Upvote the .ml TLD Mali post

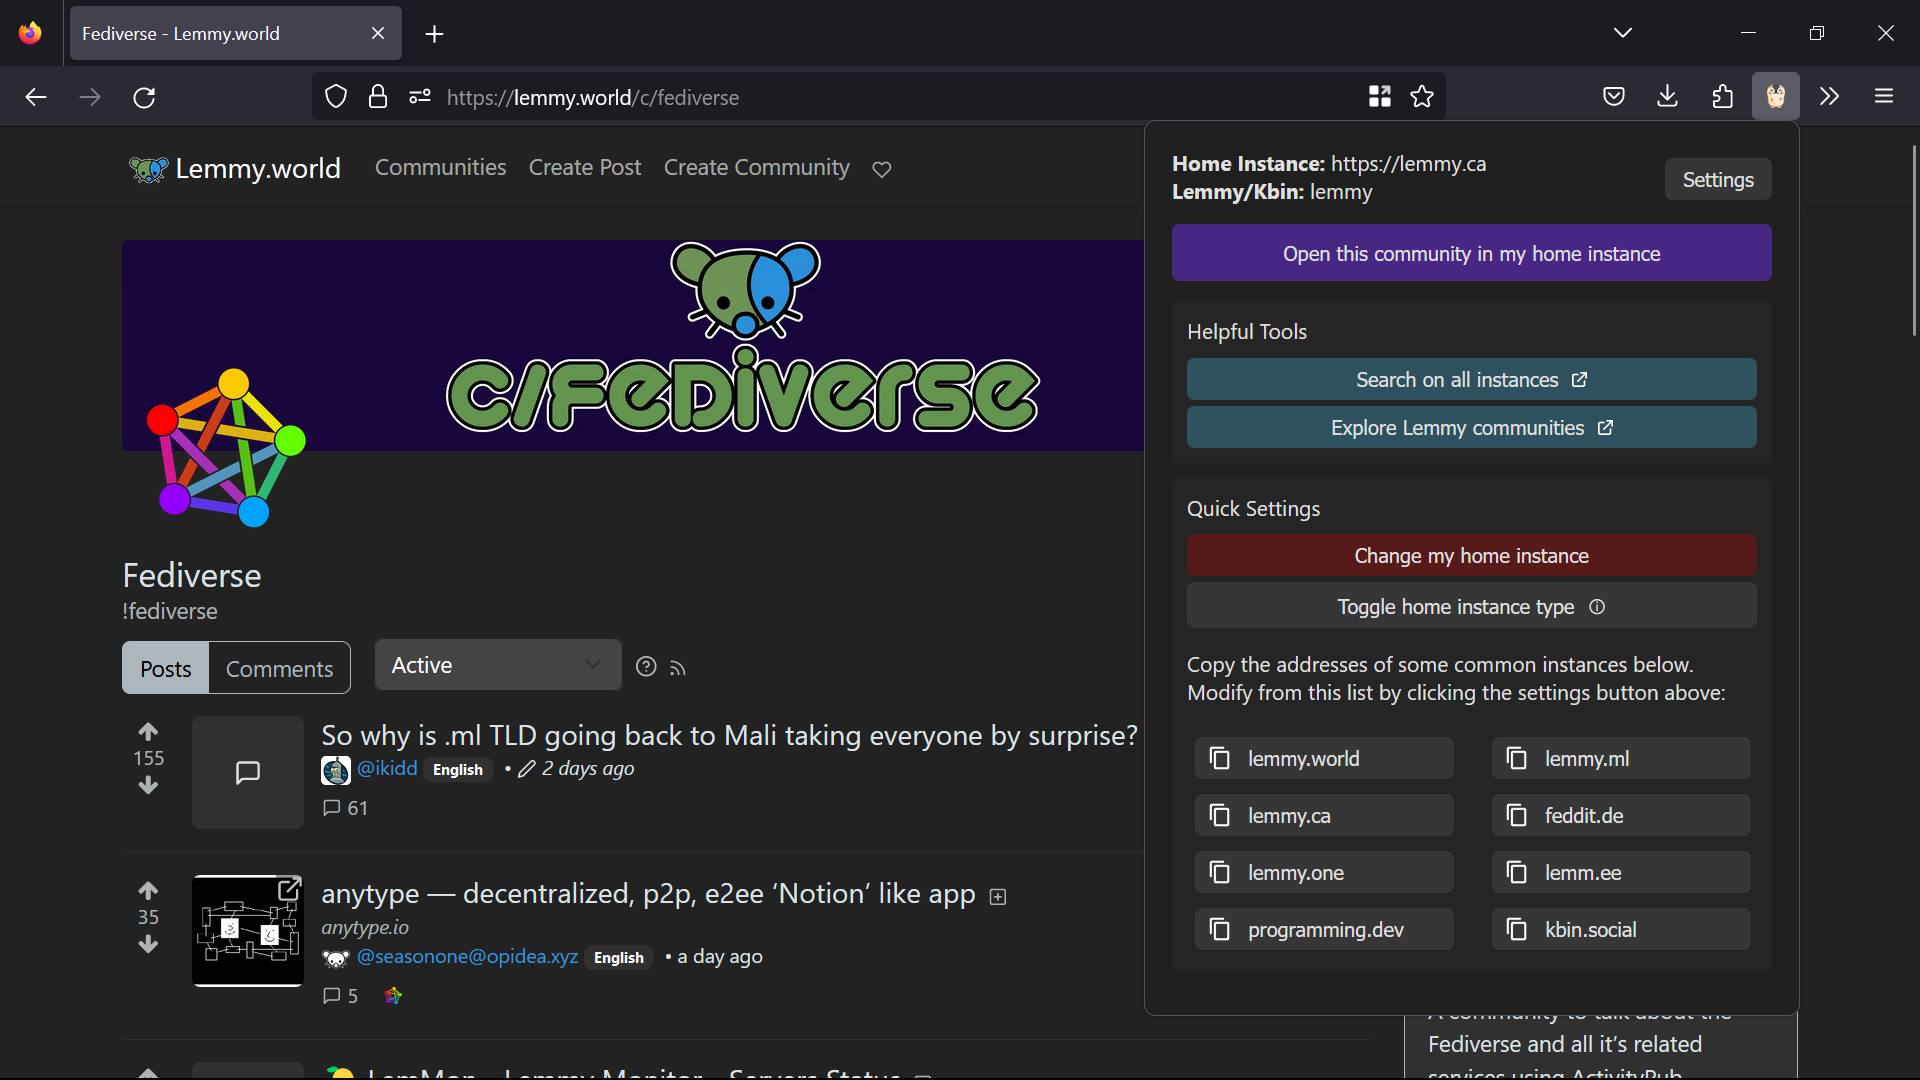click(x=148, y=732)
